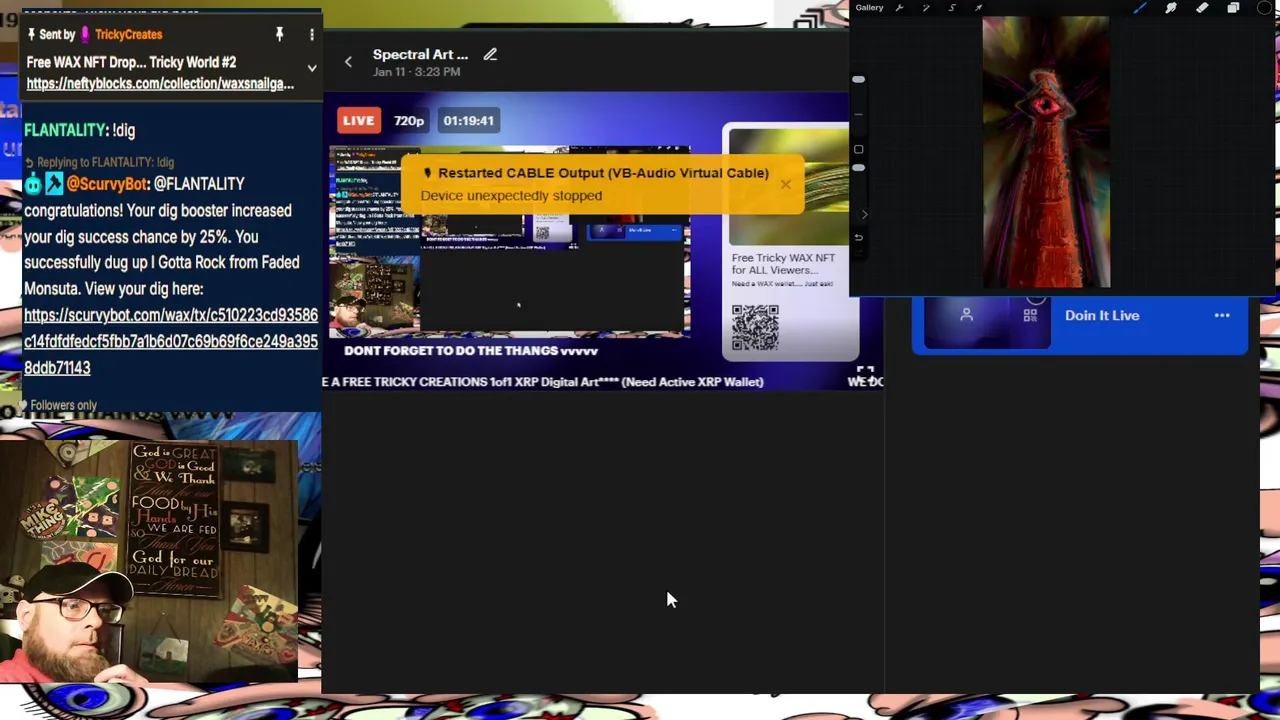Adjust Procreate brush size slider
Screen dimensions: 1280x720
858,80
